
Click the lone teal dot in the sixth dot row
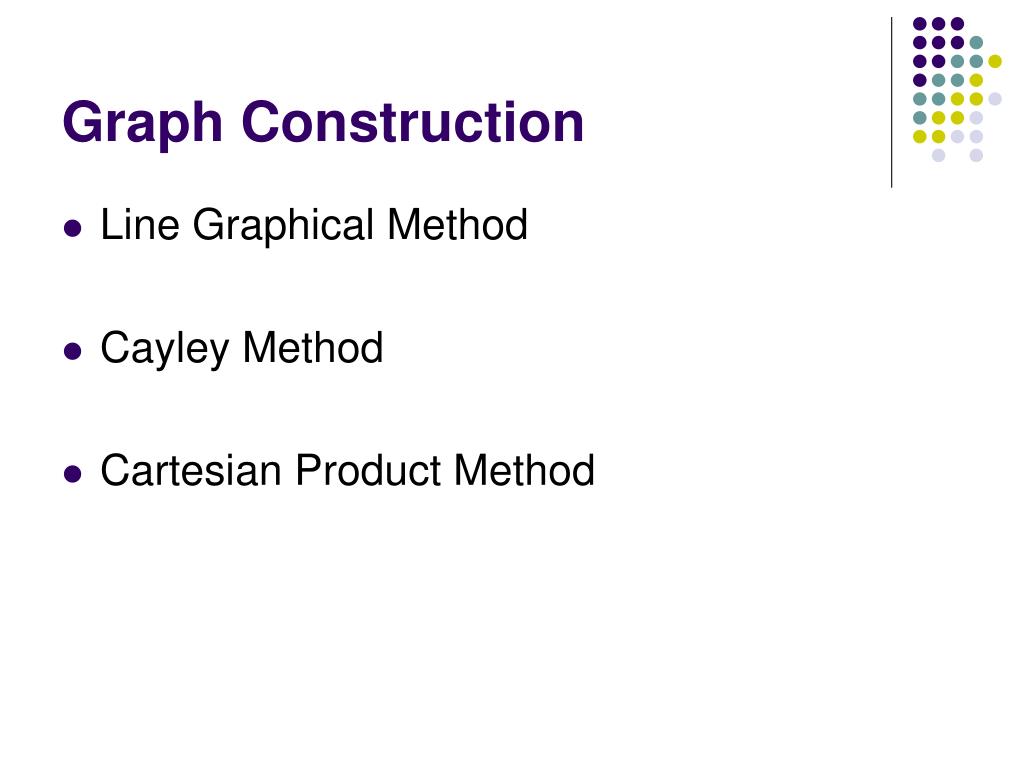click(920, 118)
